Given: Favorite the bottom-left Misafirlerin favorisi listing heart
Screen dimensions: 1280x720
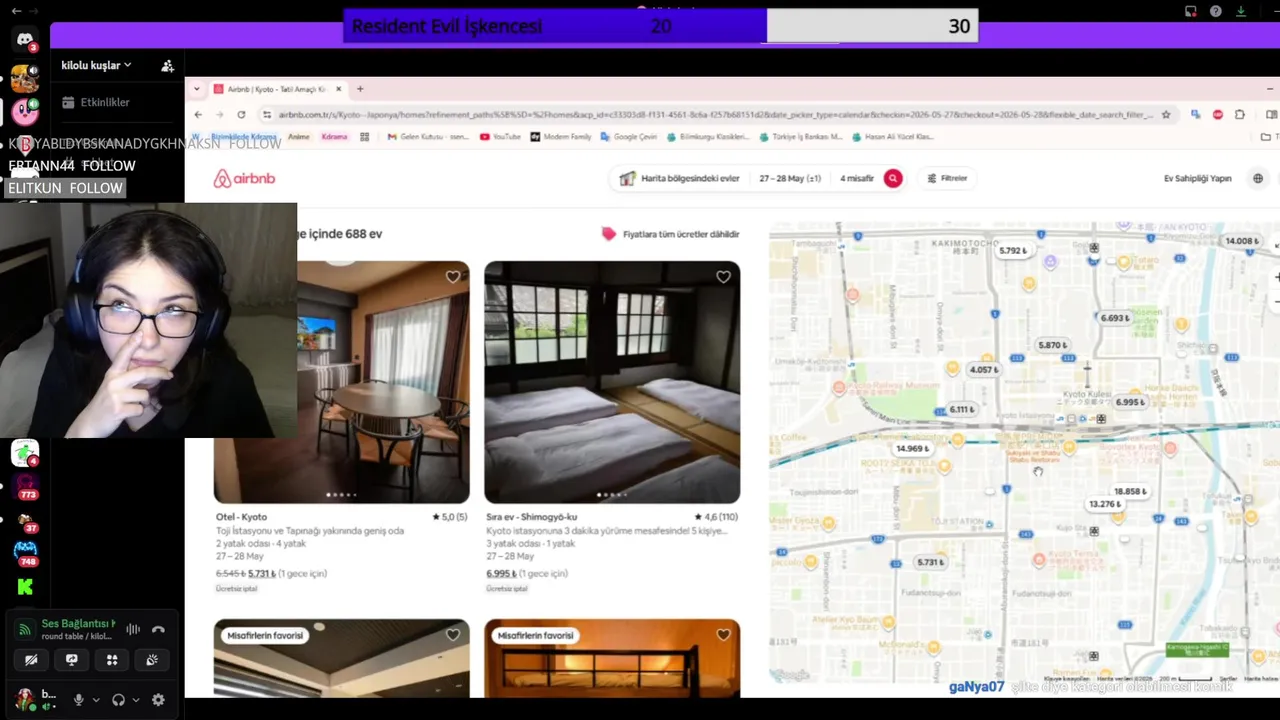Looking at the screenshot, I should 453,634.
